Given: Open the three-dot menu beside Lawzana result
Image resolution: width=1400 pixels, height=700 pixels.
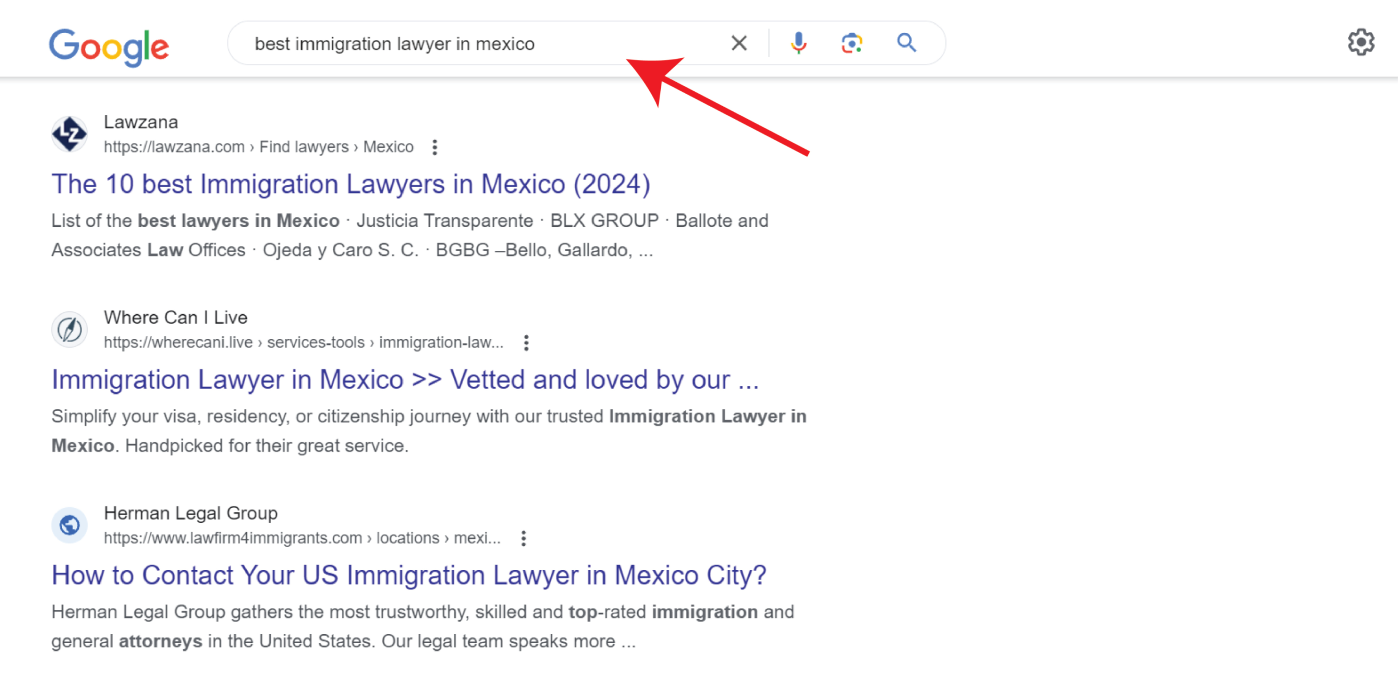Looking at the screenshot, I should click(x=434, y=147).
